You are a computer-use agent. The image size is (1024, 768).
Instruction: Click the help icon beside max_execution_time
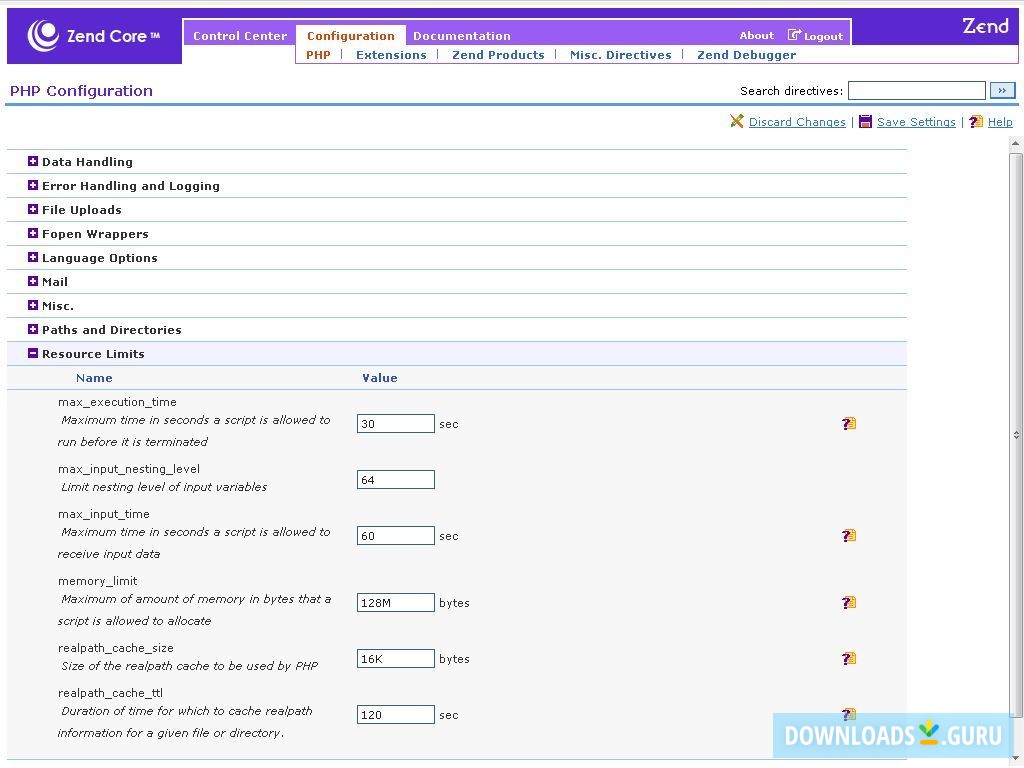click(849, 423)
